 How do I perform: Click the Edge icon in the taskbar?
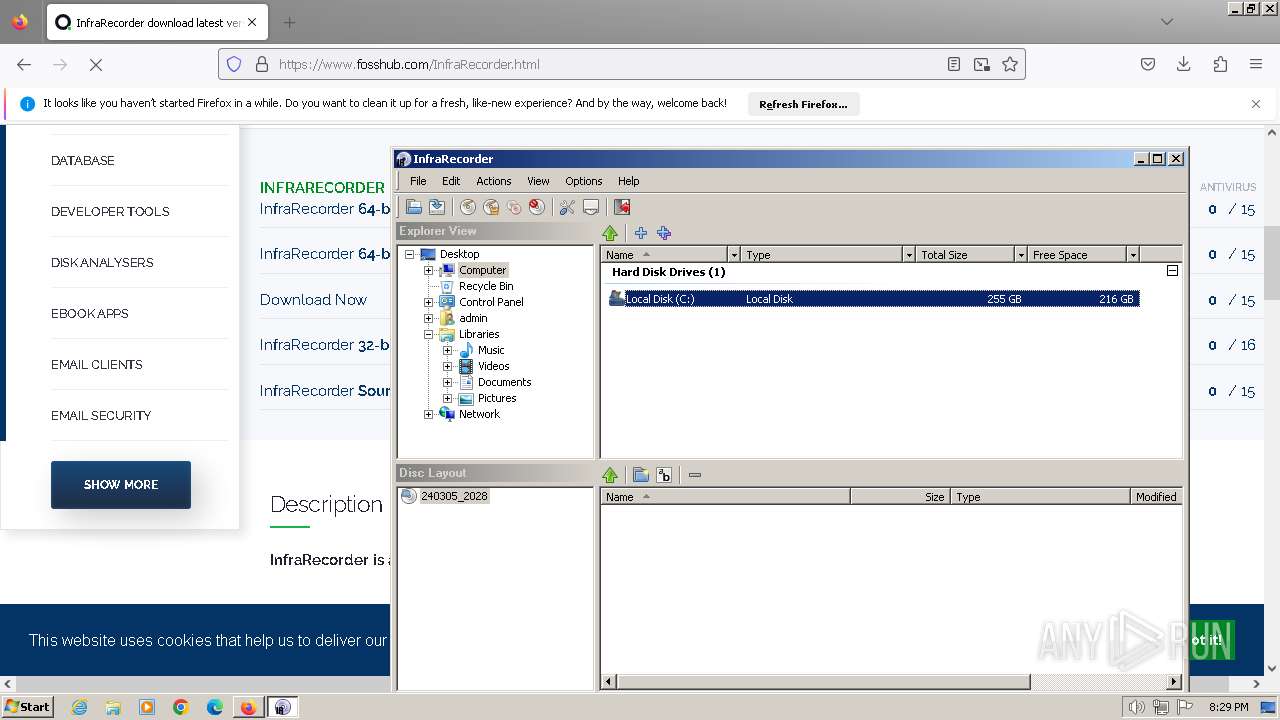coord(215,707)
